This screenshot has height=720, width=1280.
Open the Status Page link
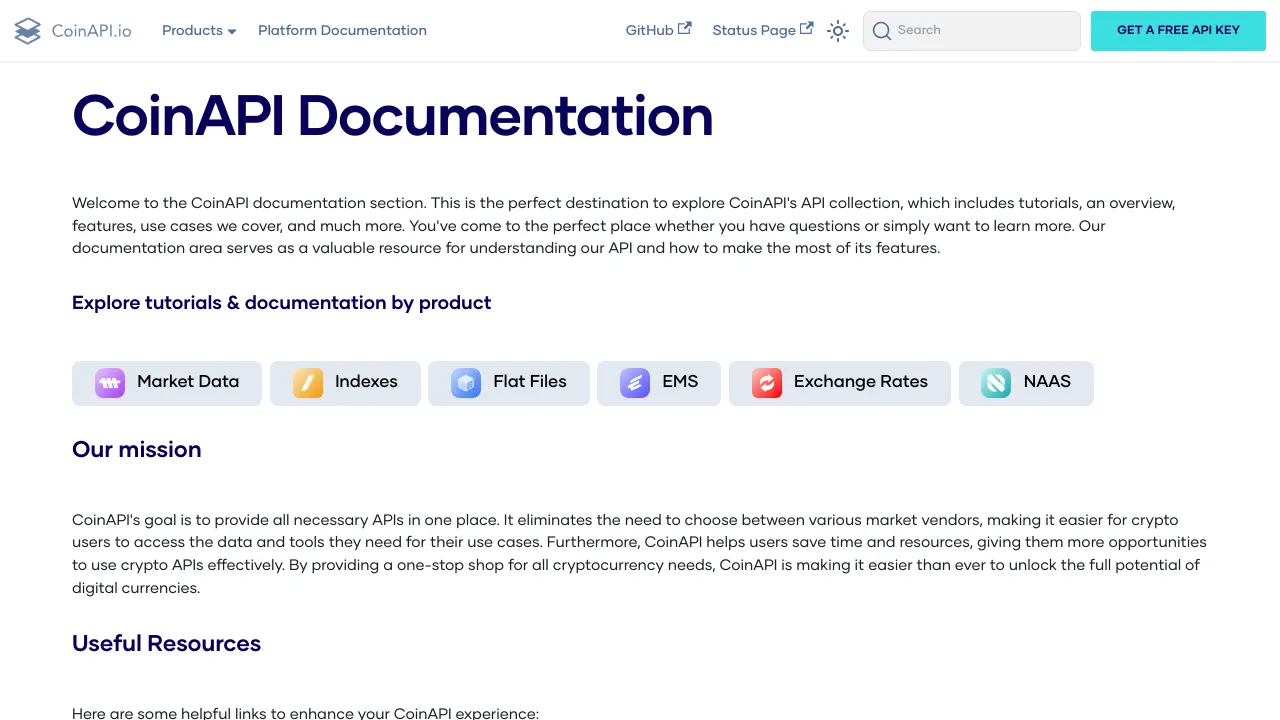(762, 31)
